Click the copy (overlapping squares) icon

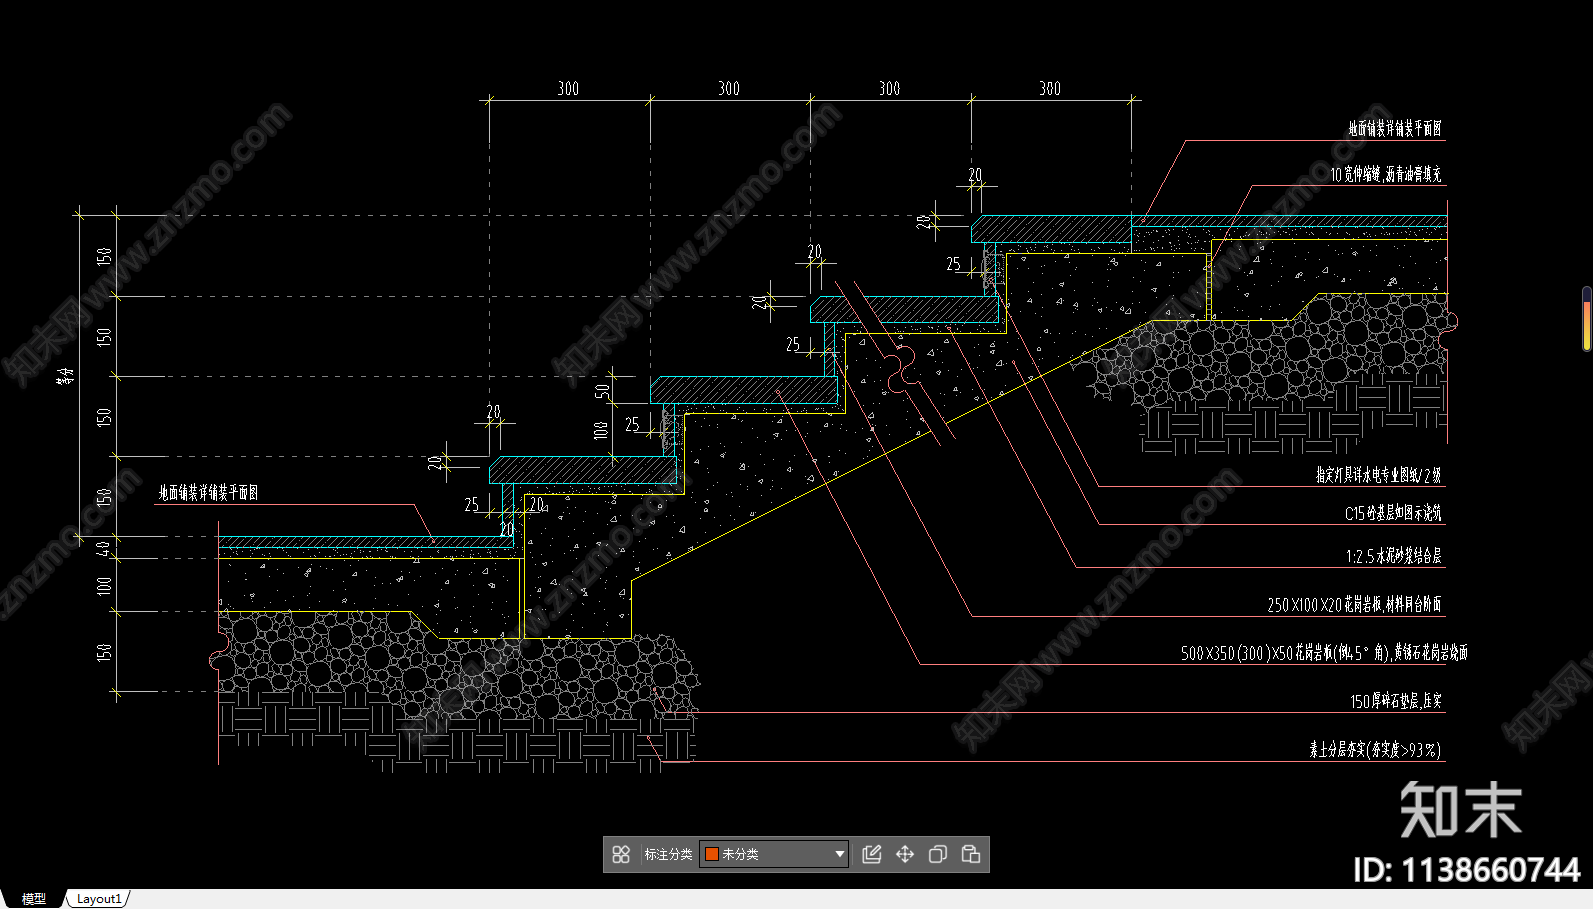[938, 854]
